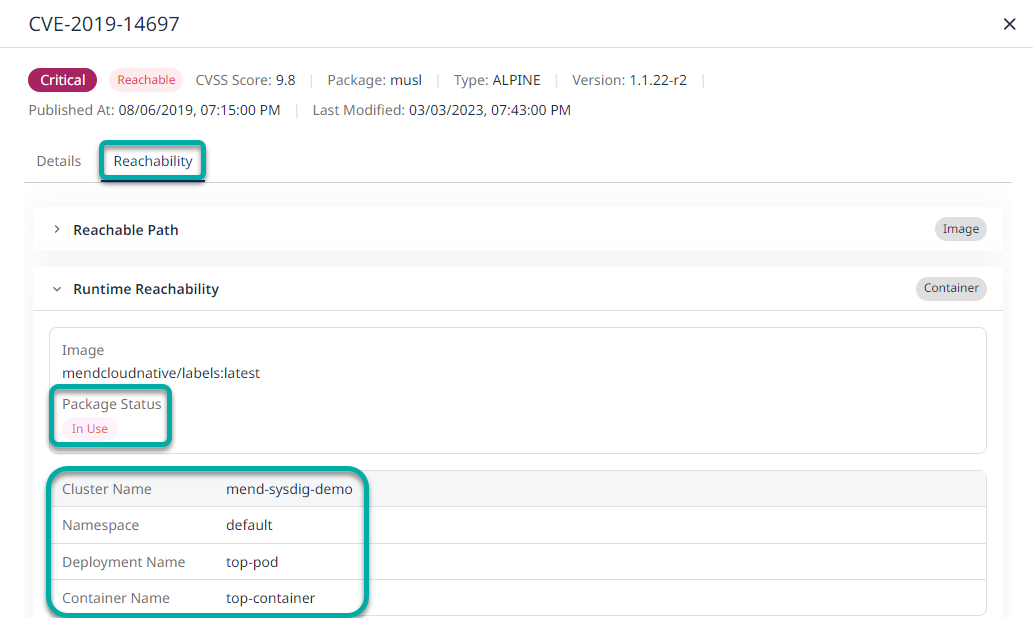Click the top-container container name value
This screenshot has width=1033, height=618.
tap(270, 598)
